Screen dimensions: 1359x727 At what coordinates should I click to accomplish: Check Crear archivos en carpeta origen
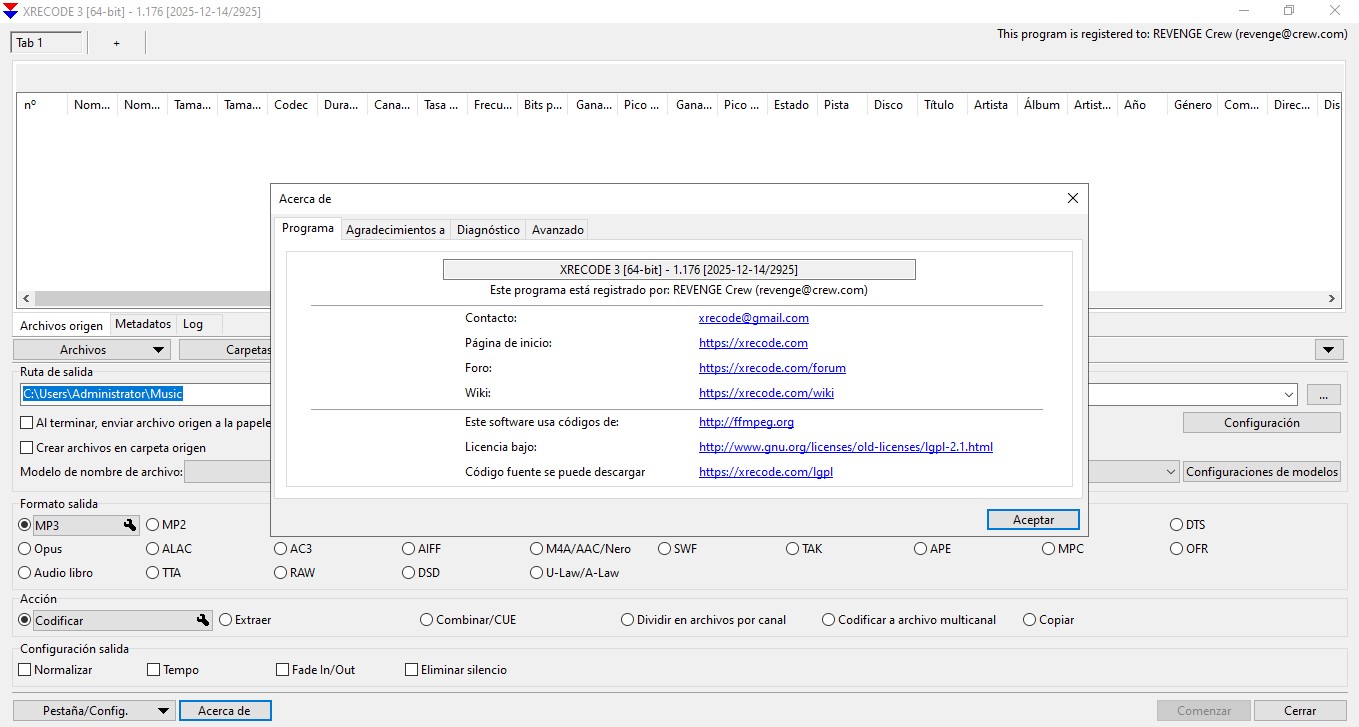(x=27, y=448)
